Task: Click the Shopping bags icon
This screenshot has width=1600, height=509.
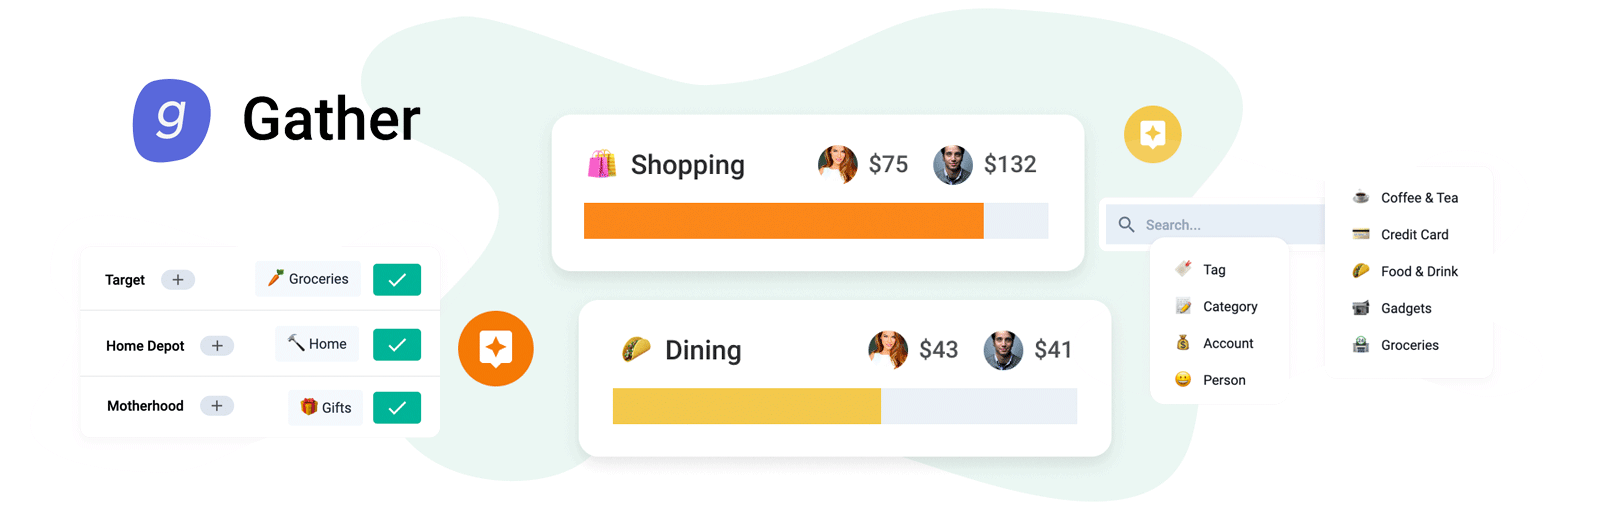Action: (x=602, y=164)
